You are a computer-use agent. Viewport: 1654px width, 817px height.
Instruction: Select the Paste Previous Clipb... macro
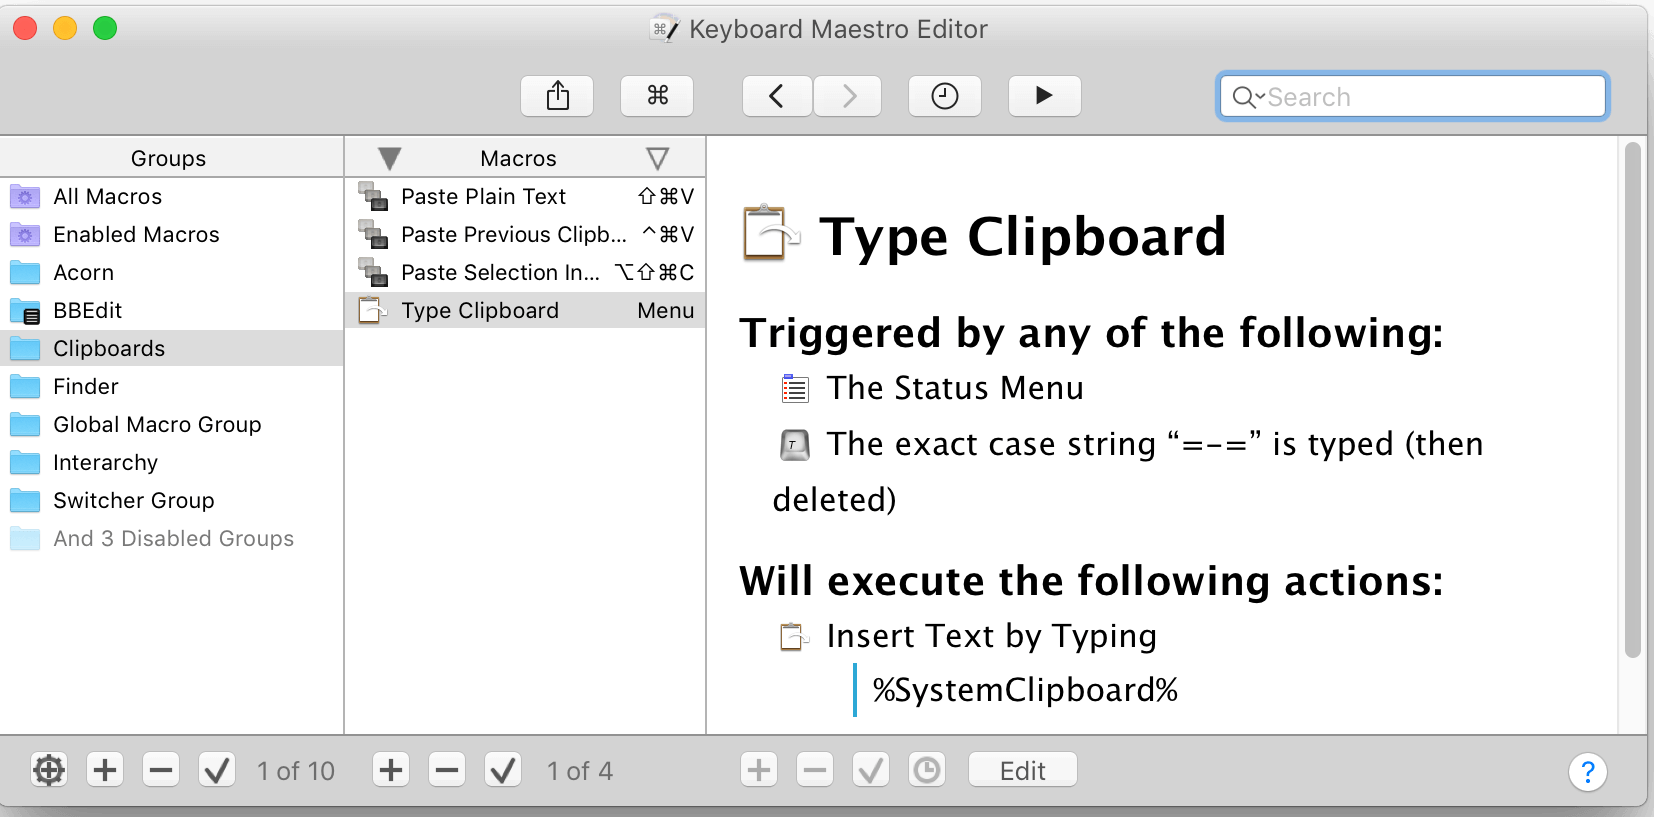tap(526, 234)
